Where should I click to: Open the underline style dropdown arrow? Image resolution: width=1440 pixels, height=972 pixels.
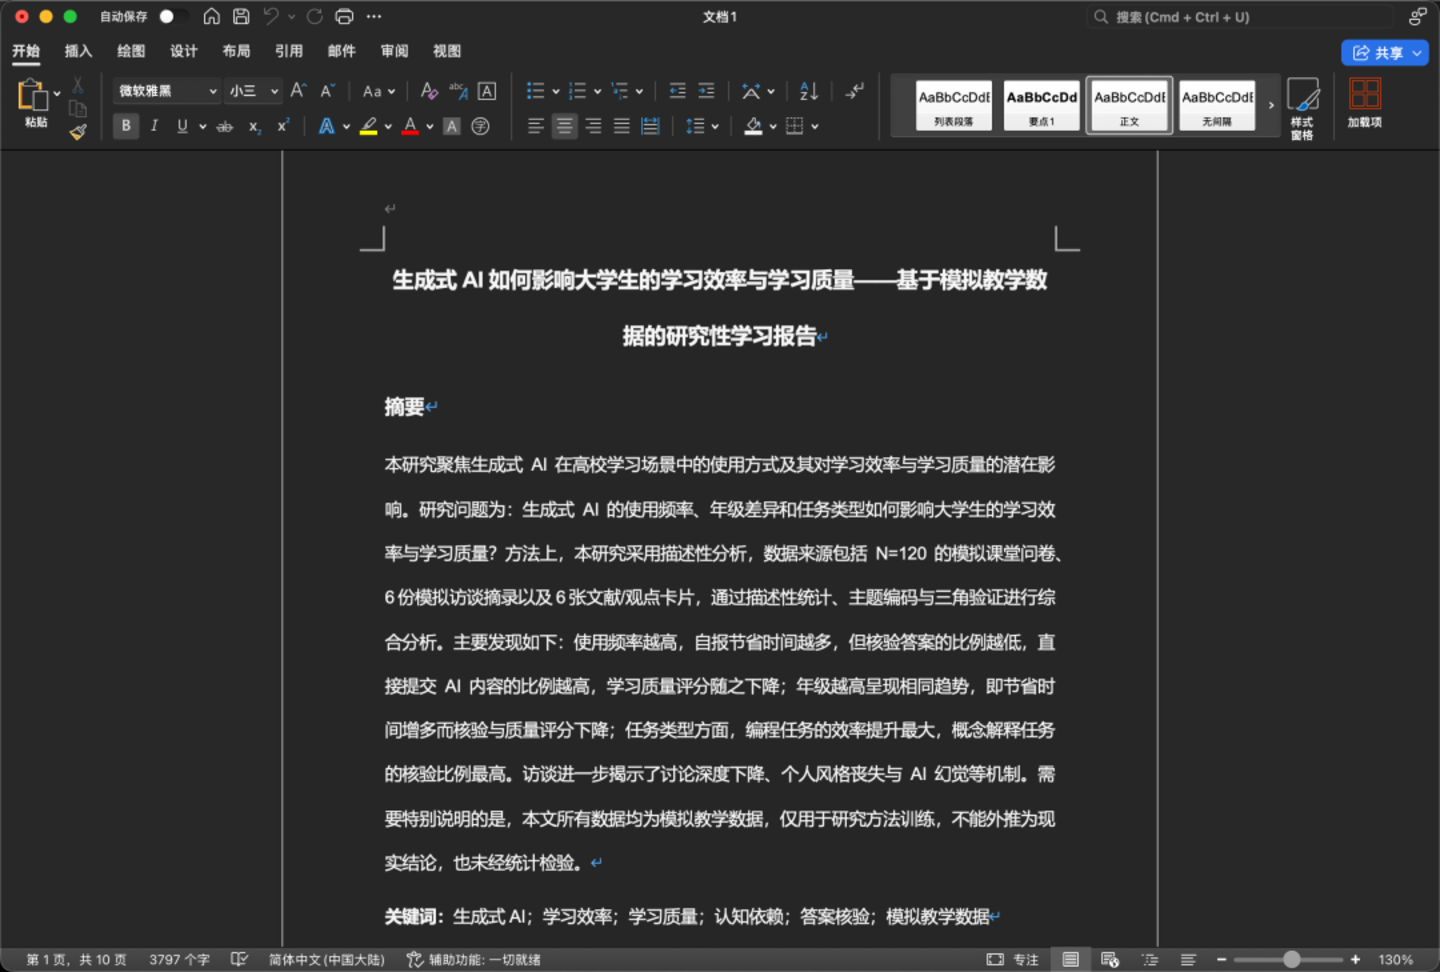pyautogui.click(x=203, y=126)
